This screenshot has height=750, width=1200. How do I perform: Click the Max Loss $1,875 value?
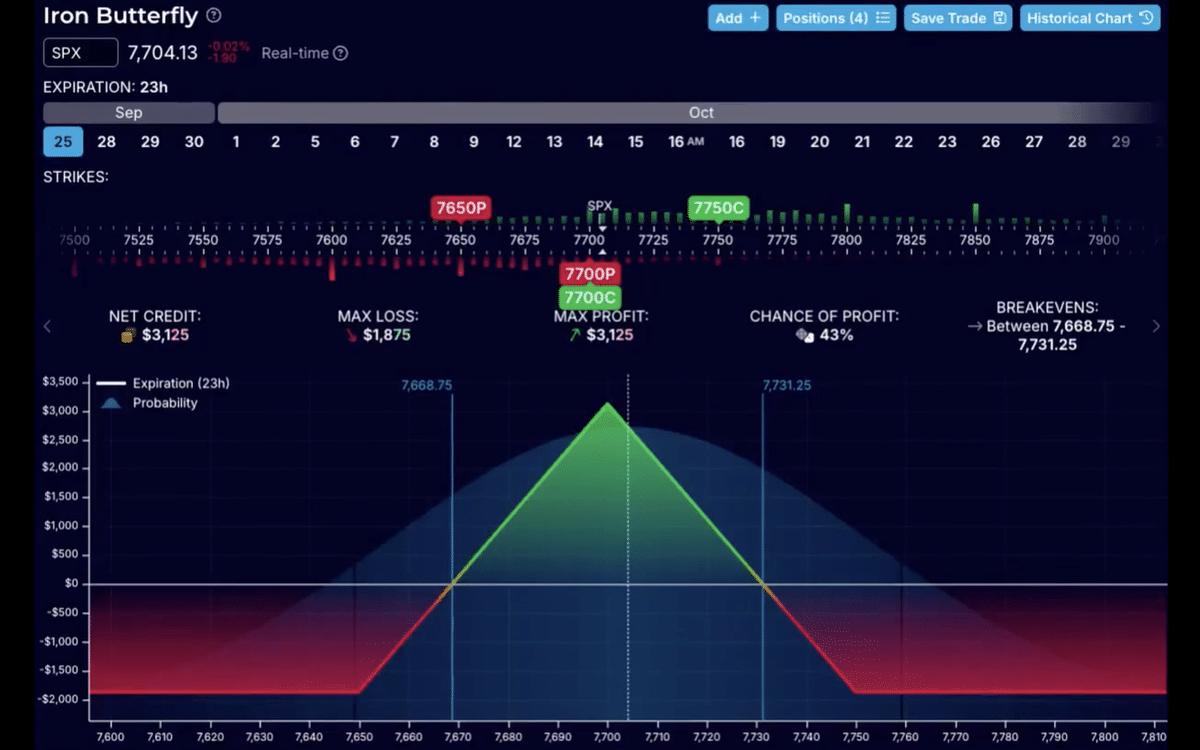tap(386, 335)
